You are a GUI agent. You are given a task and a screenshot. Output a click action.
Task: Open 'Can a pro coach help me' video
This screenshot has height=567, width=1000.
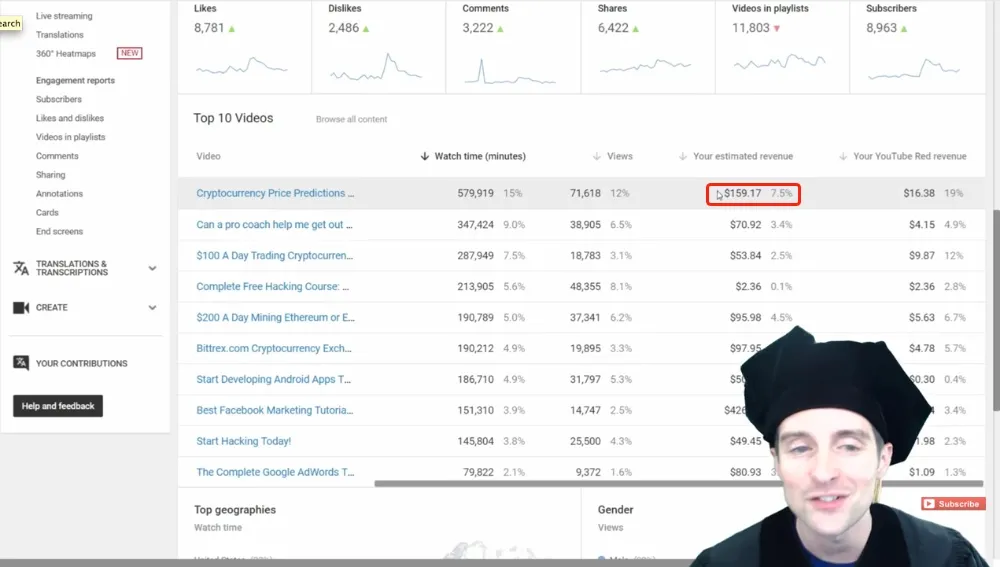[274, 225]
